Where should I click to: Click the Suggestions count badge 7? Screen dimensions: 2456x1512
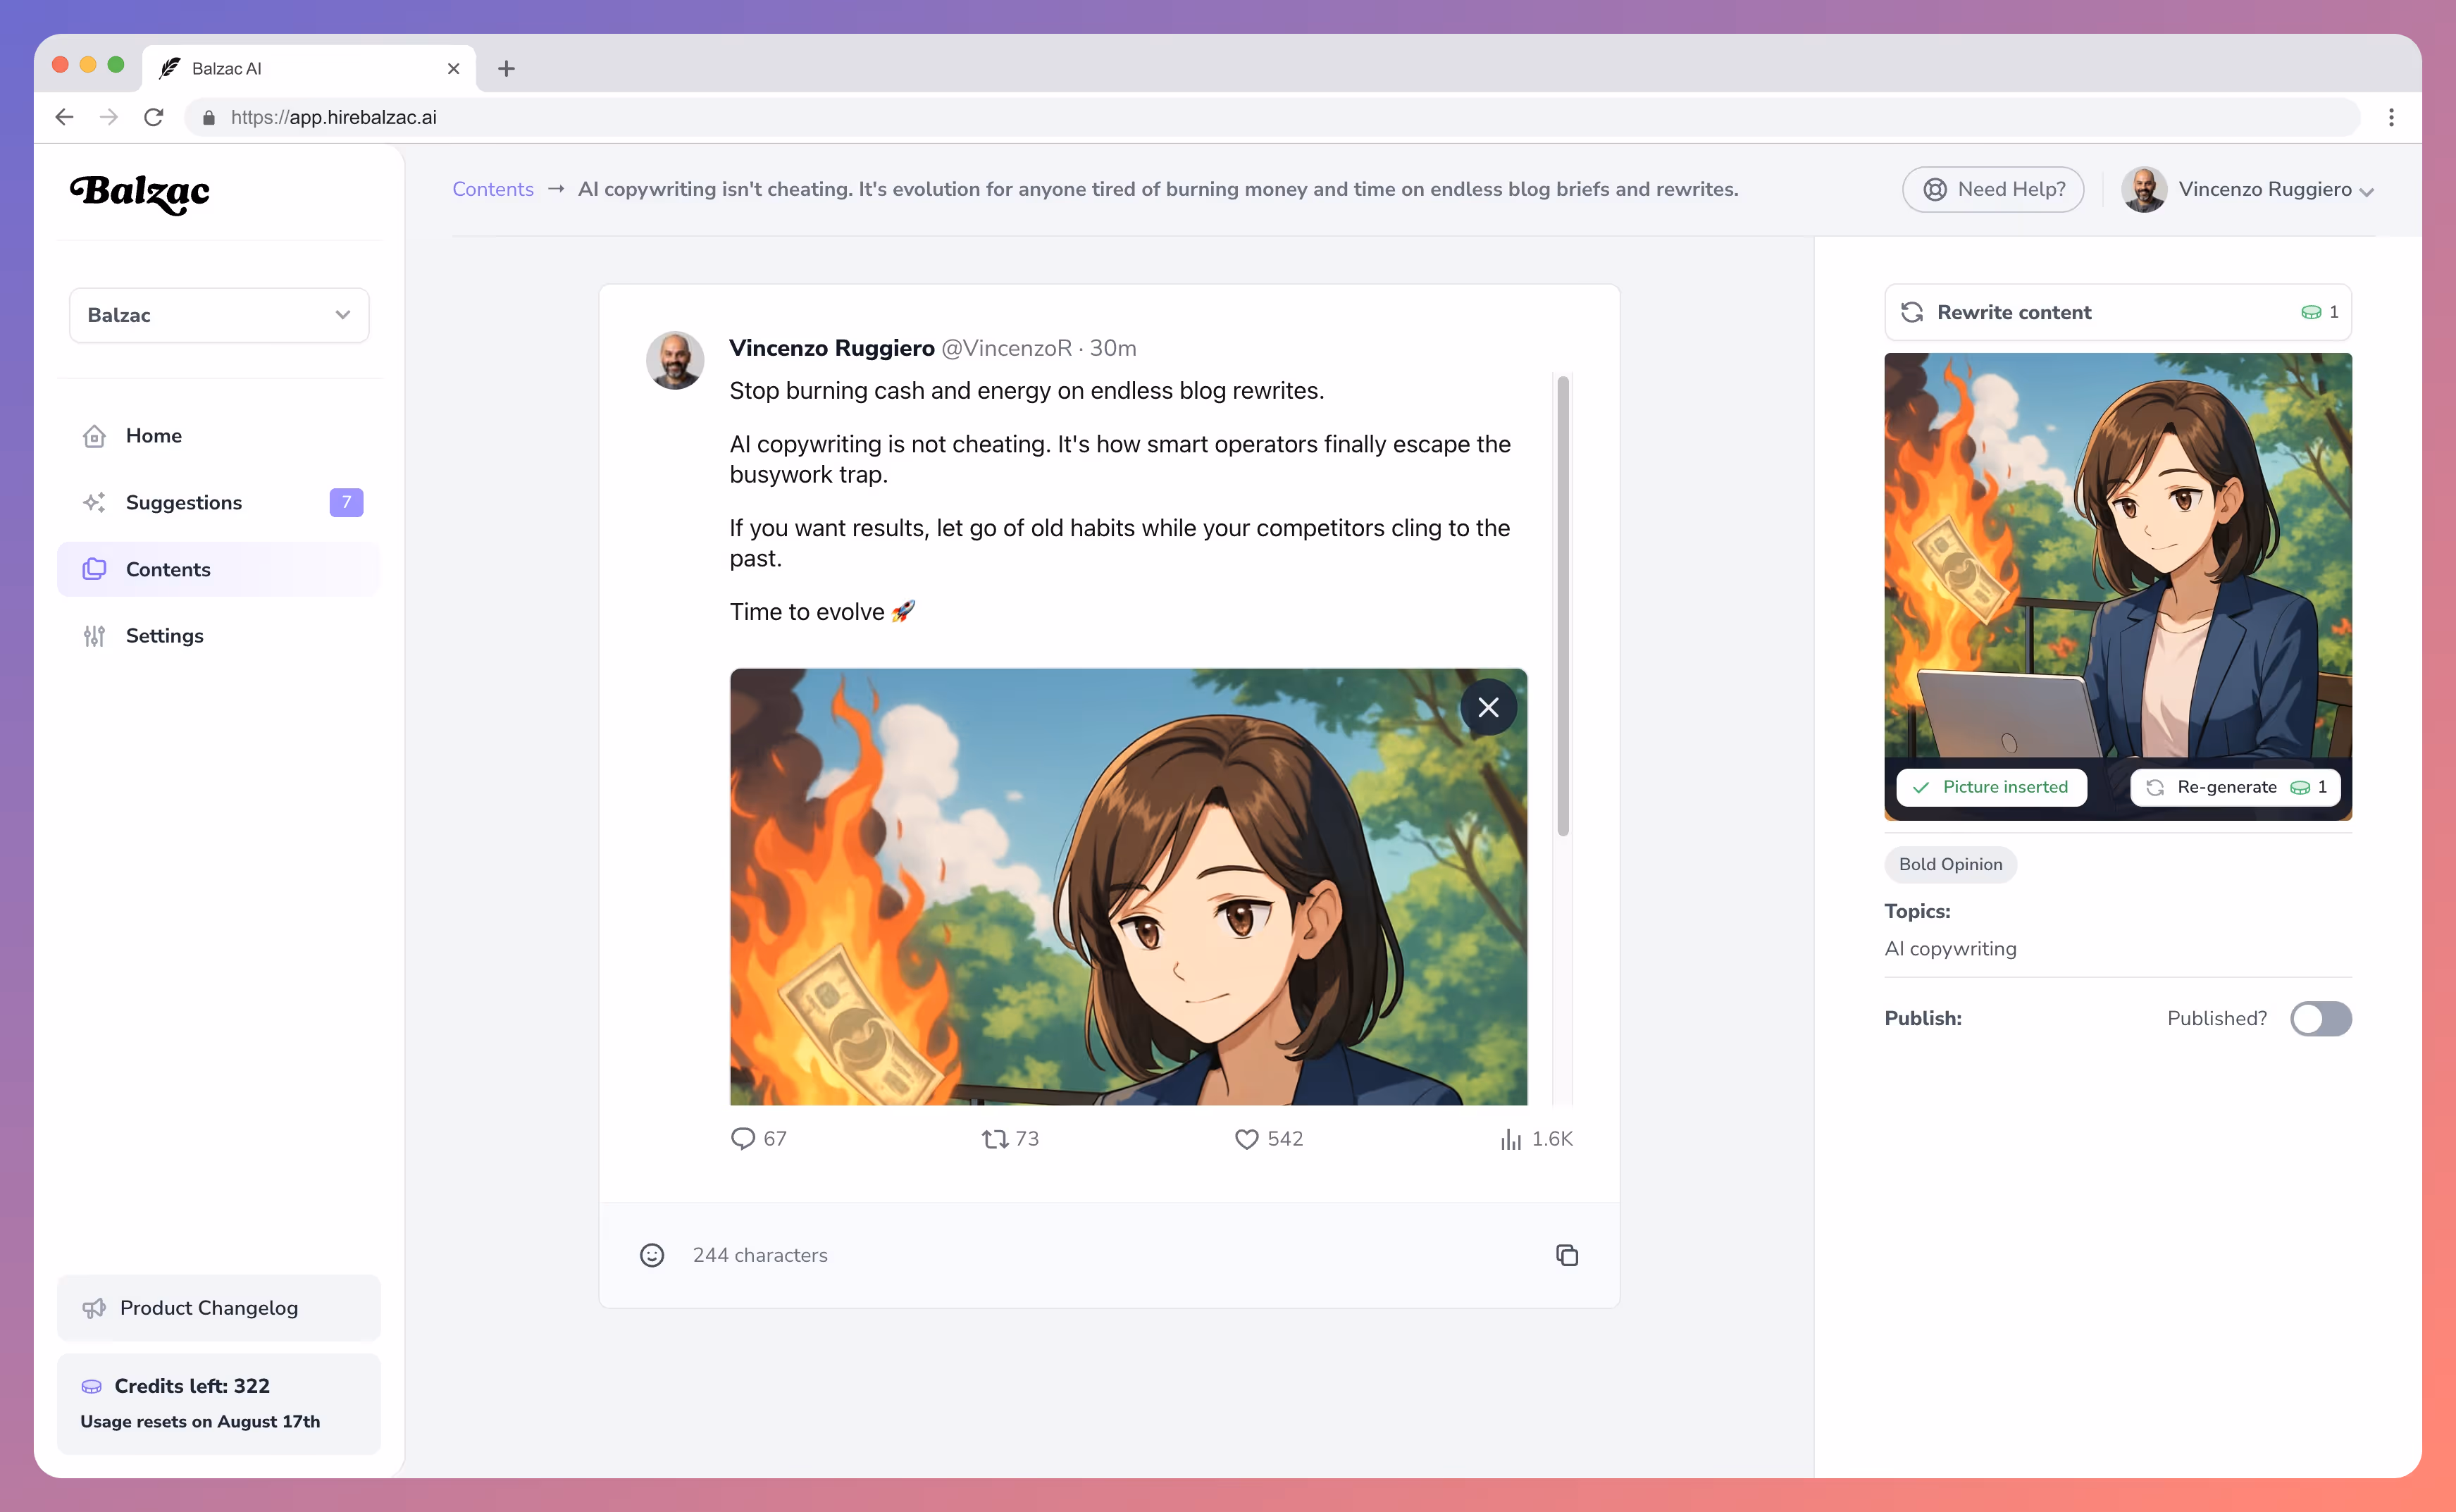pos(346,502)
